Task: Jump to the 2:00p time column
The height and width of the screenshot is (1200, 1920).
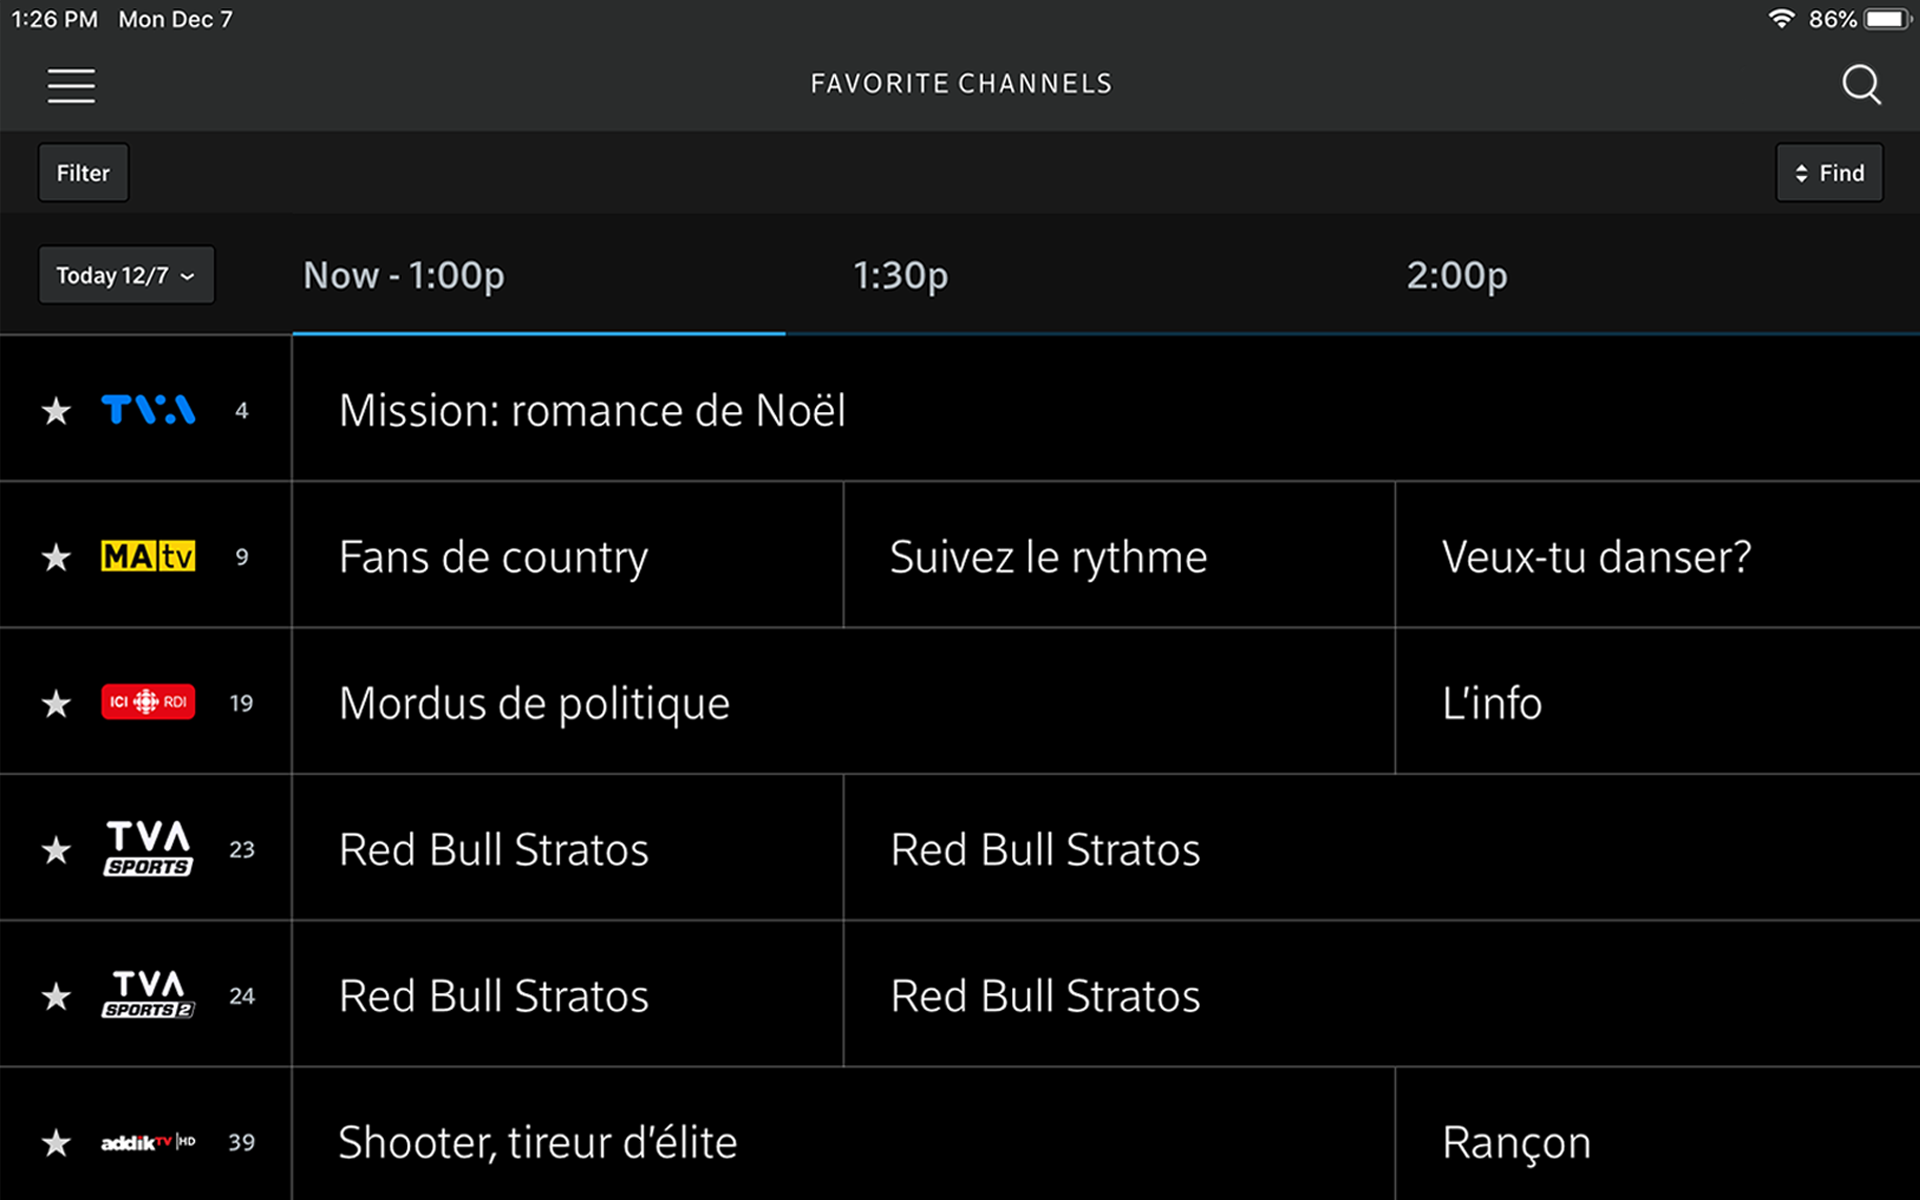Action: pos(1456,275)
